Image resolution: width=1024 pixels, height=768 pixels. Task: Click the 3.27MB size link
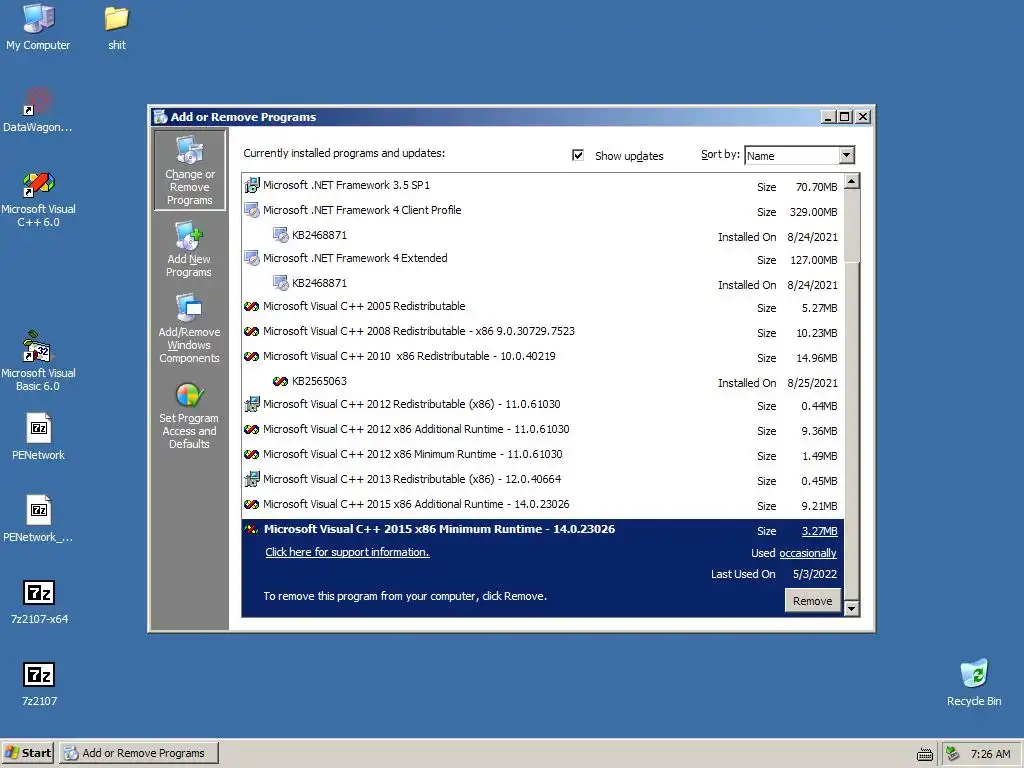tap(820, 531)
